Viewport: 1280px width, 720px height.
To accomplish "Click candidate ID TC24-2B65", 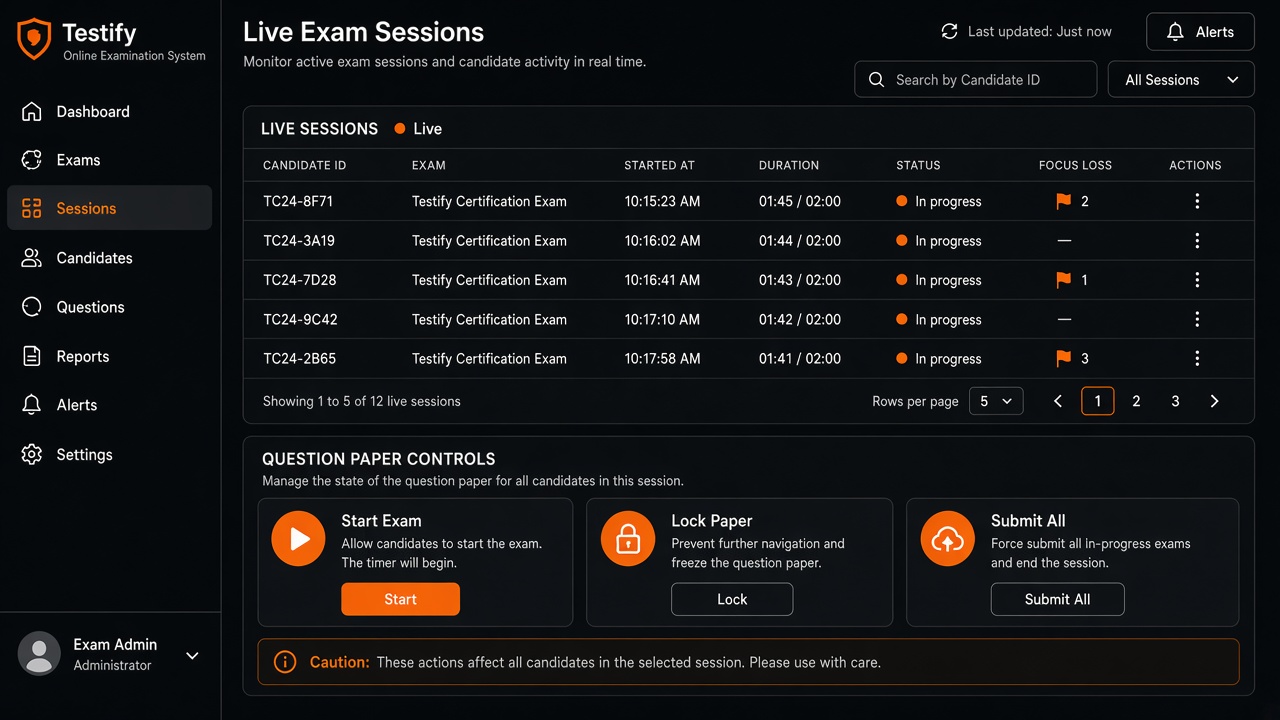I will click(299, 359).
